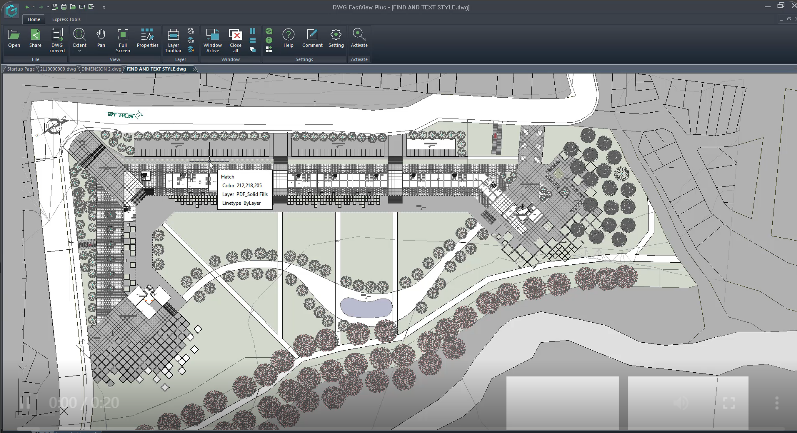Select the Pan hand tool
Image resolution: width=797 pixels, height=433 pixels.
click(101, 38)
